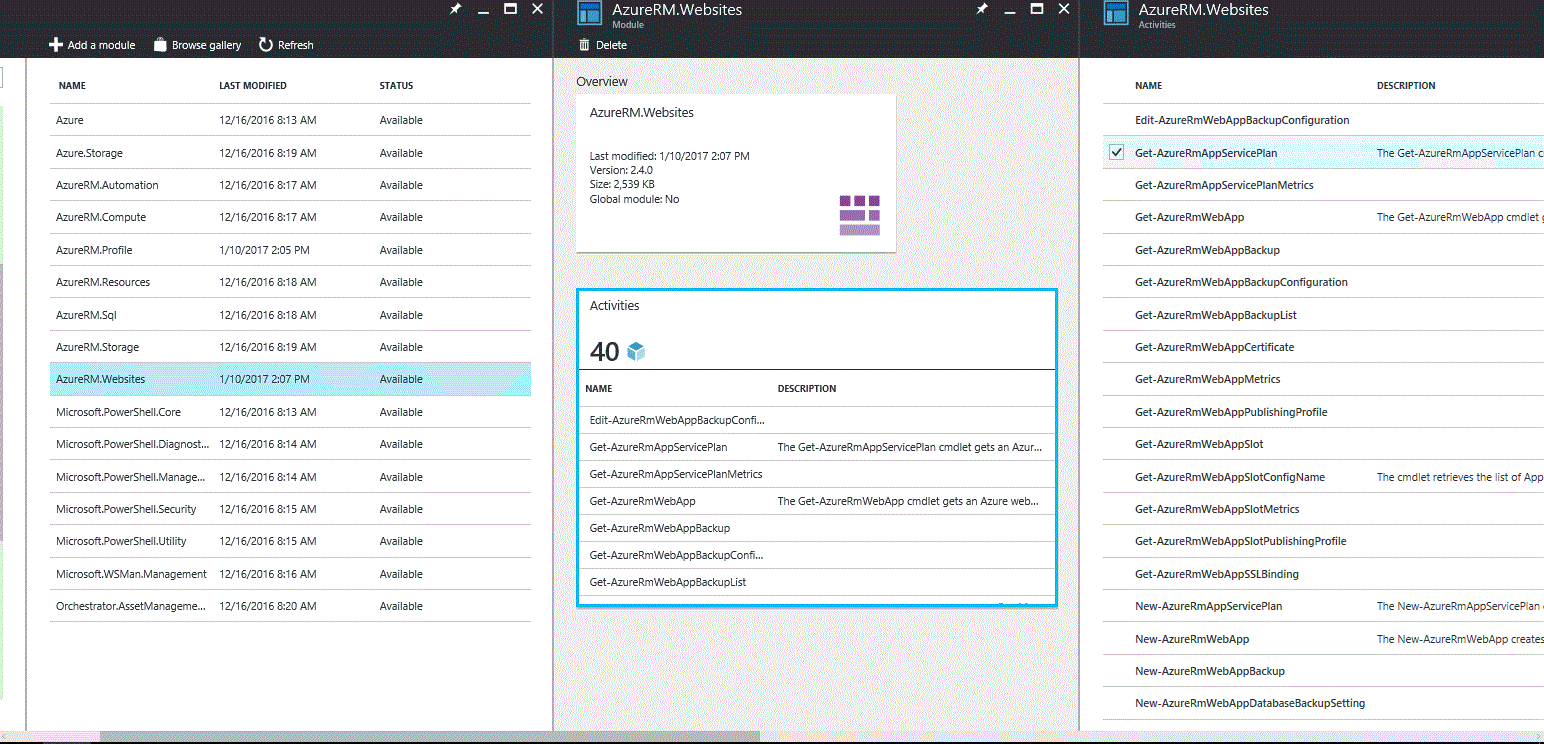Open the Orchestrator.AssetManageme... module

[x=290, y=606]
